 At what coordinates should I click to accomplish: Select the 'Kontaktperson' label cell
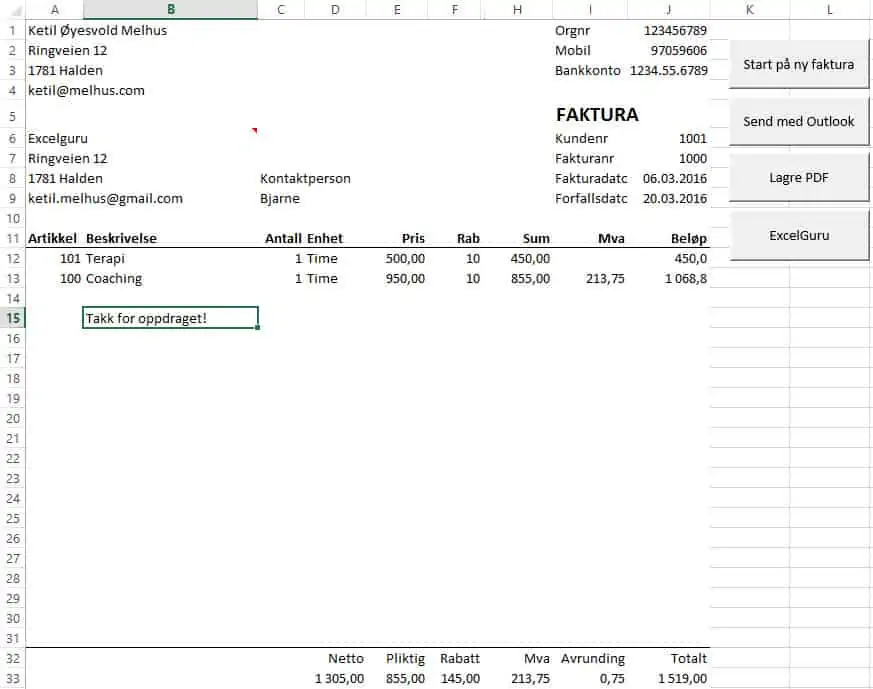click(x=305, y=179)
